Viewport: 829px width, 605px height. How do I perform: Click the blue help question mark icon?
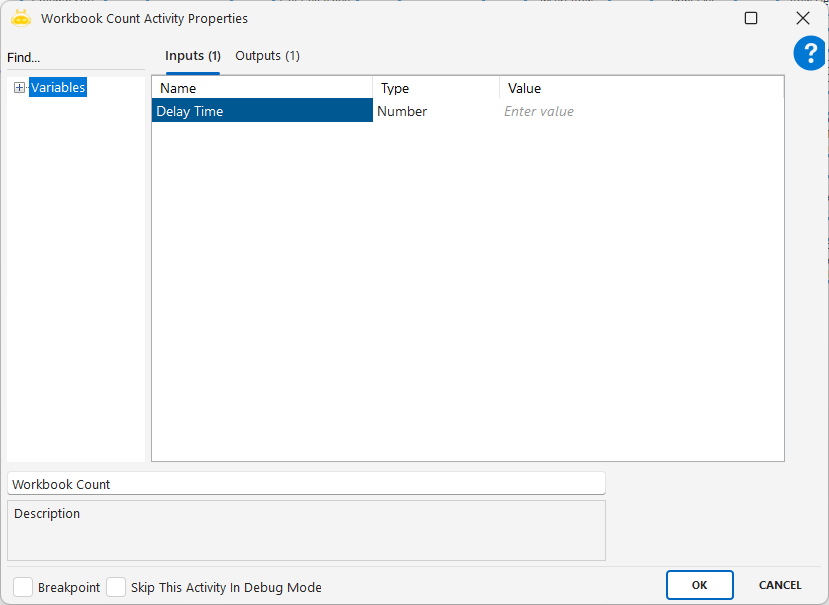pos(809,54)
